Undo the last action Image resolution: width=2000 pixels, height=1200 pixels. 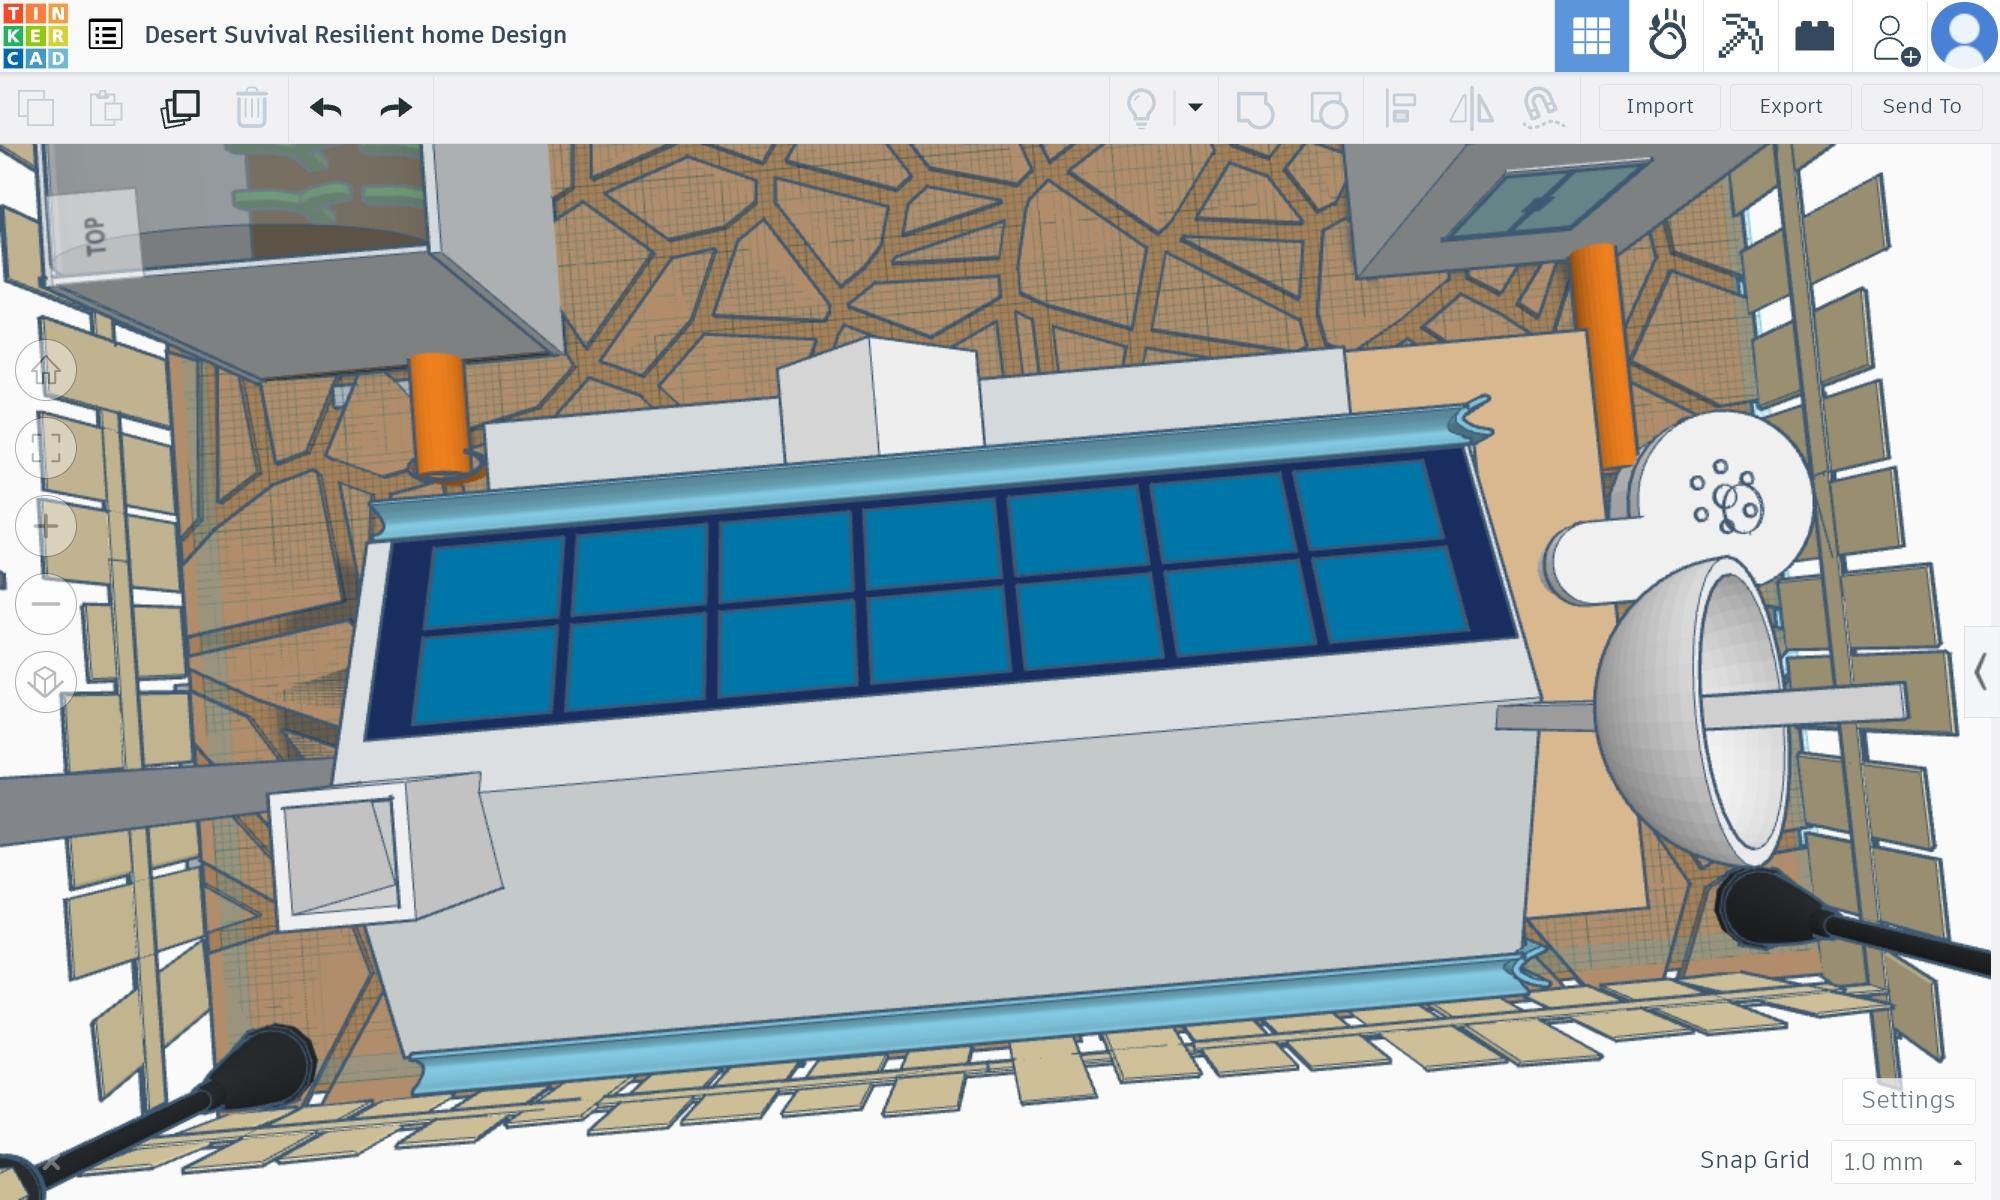(325, 107)
